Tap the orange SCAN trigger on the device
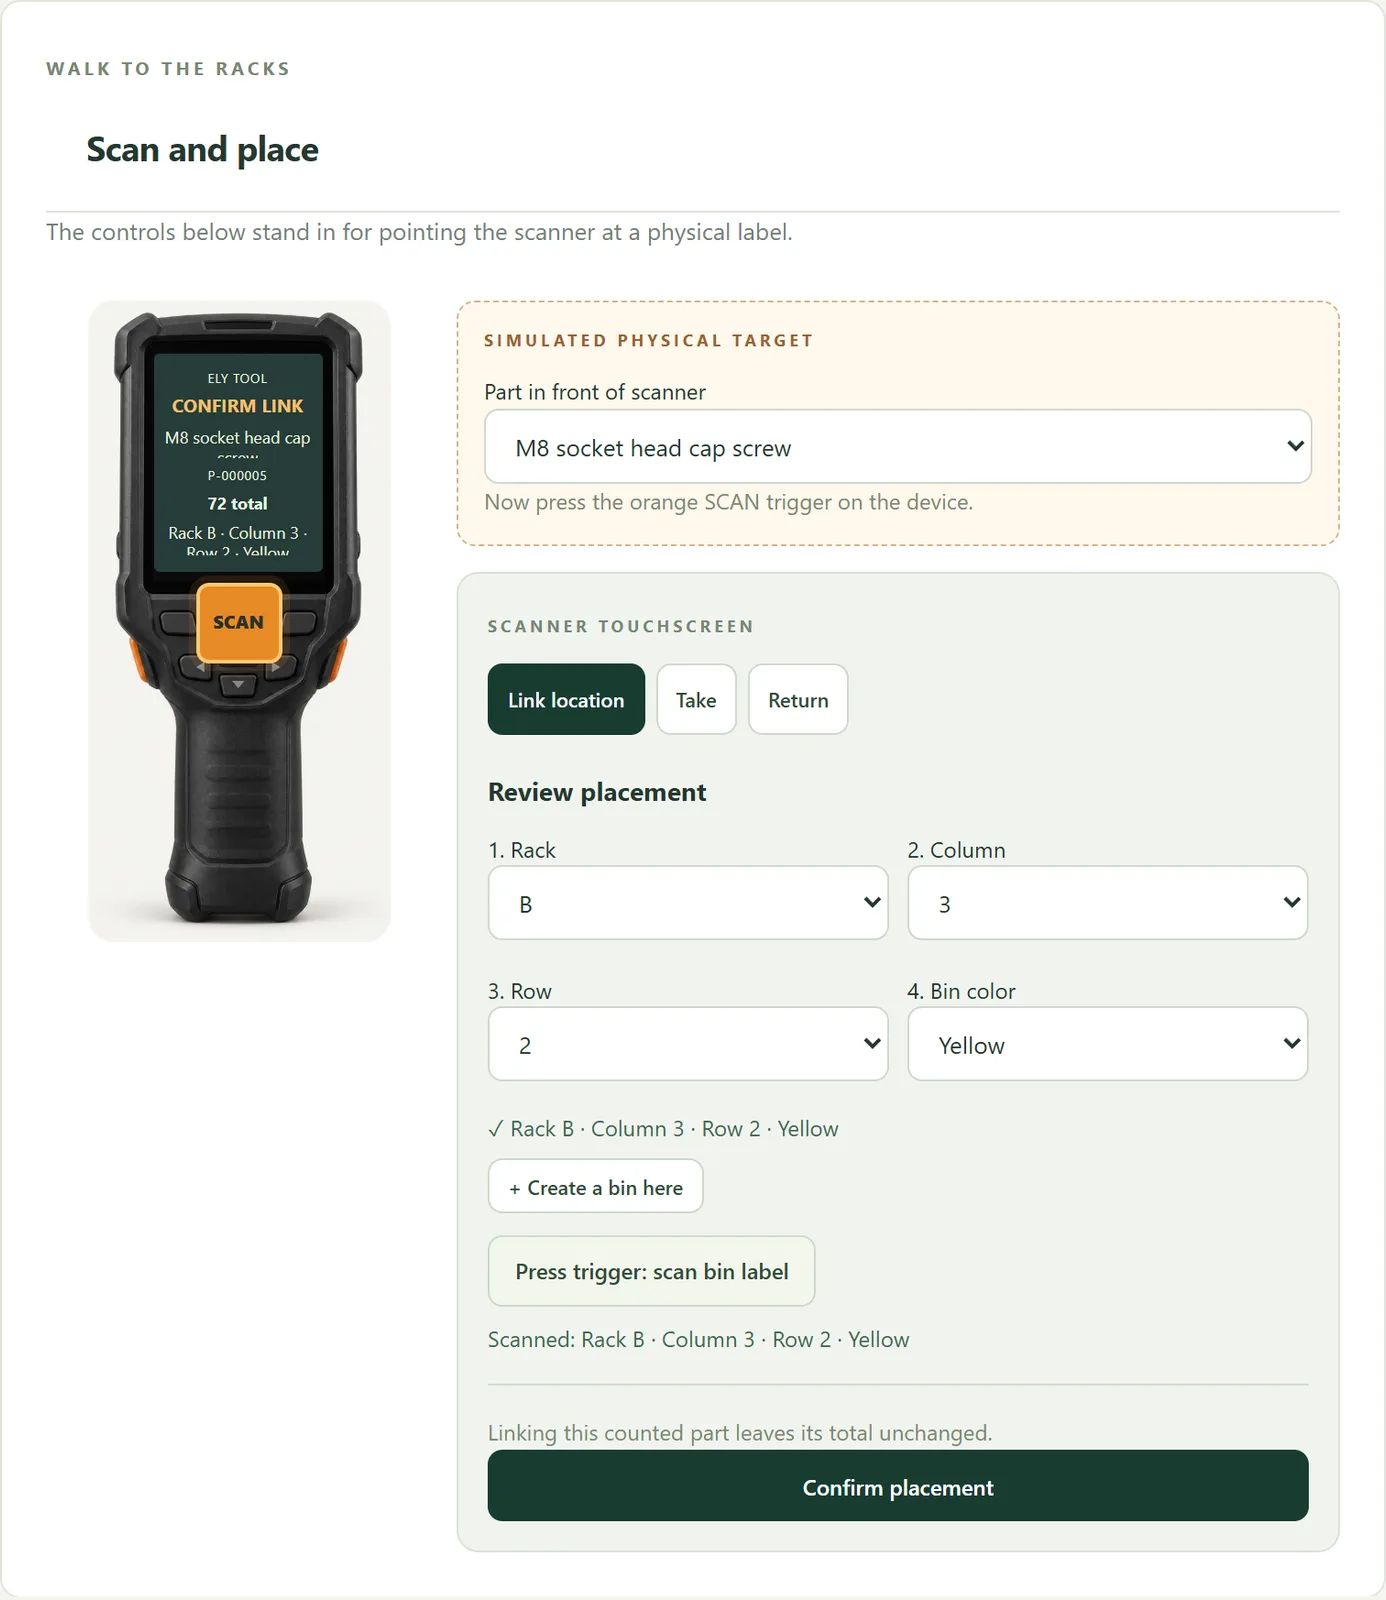The height and width of the screenshot is (1600, 1386). pyautogui.click(x=239, y=622)
